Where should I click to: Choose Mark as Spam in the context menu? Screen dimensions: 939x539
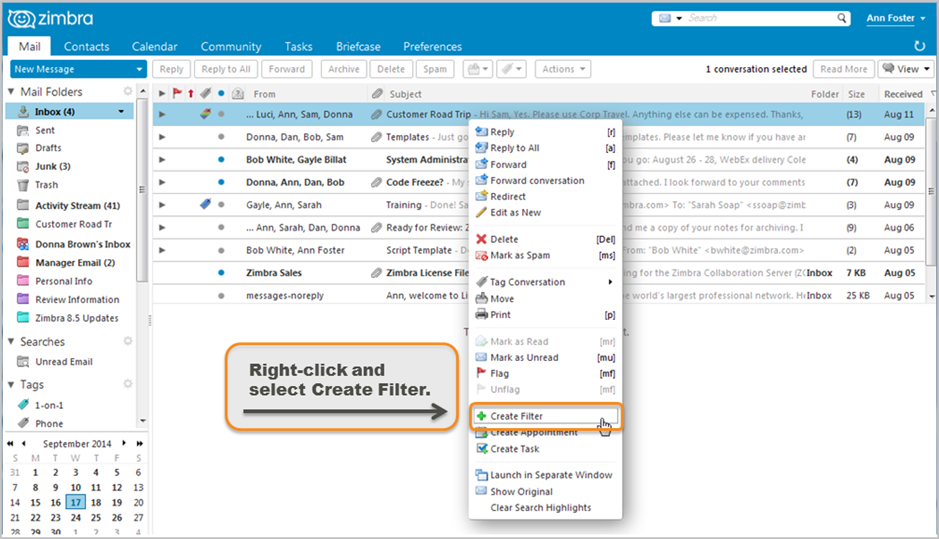click(546, 255)
